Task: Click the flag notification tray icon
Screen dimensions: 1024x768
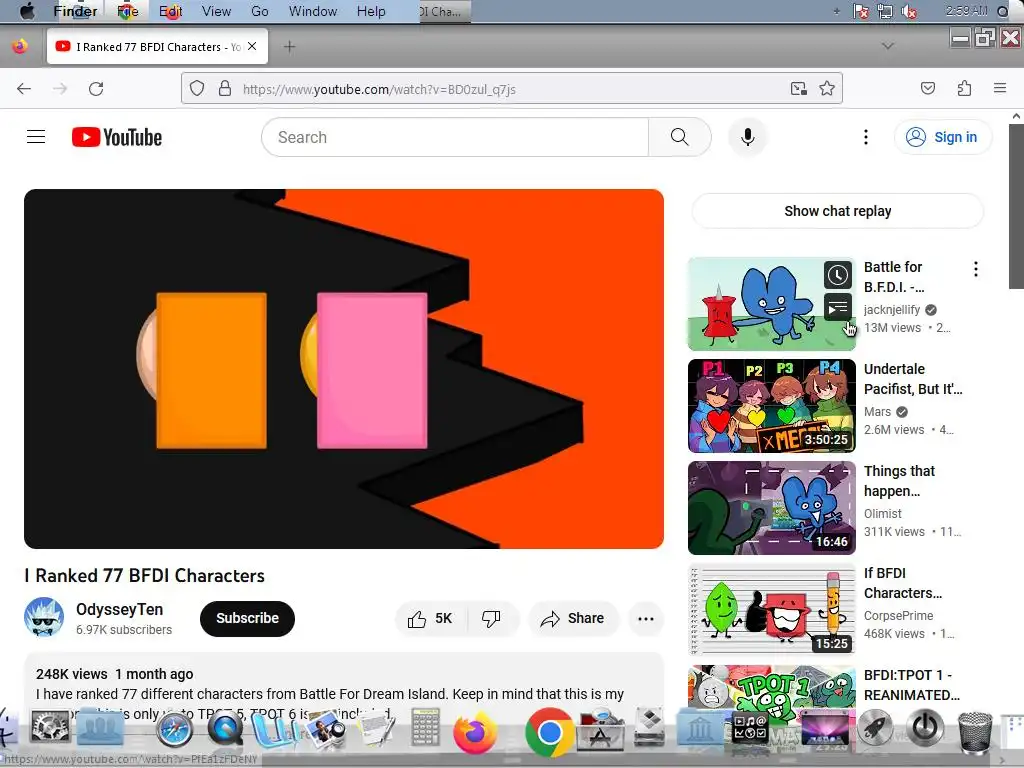Action: pyautogui.click(x=861, y=11)
